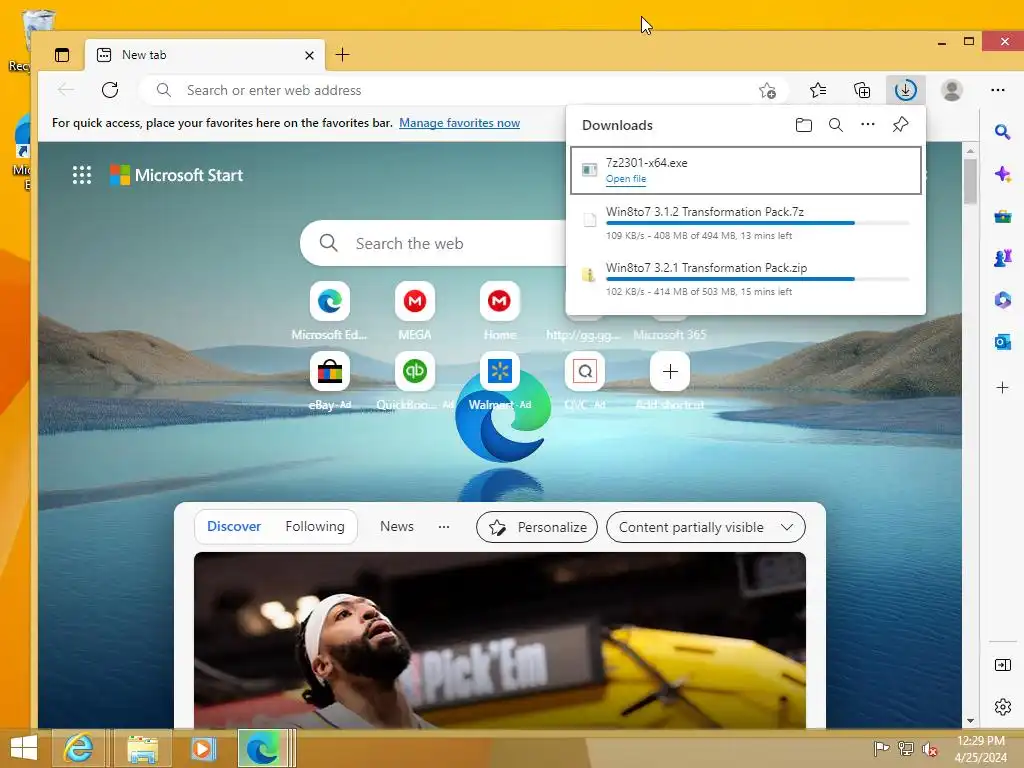
Task: Open the profile avatar icon
Action: [x=952, y=90]
